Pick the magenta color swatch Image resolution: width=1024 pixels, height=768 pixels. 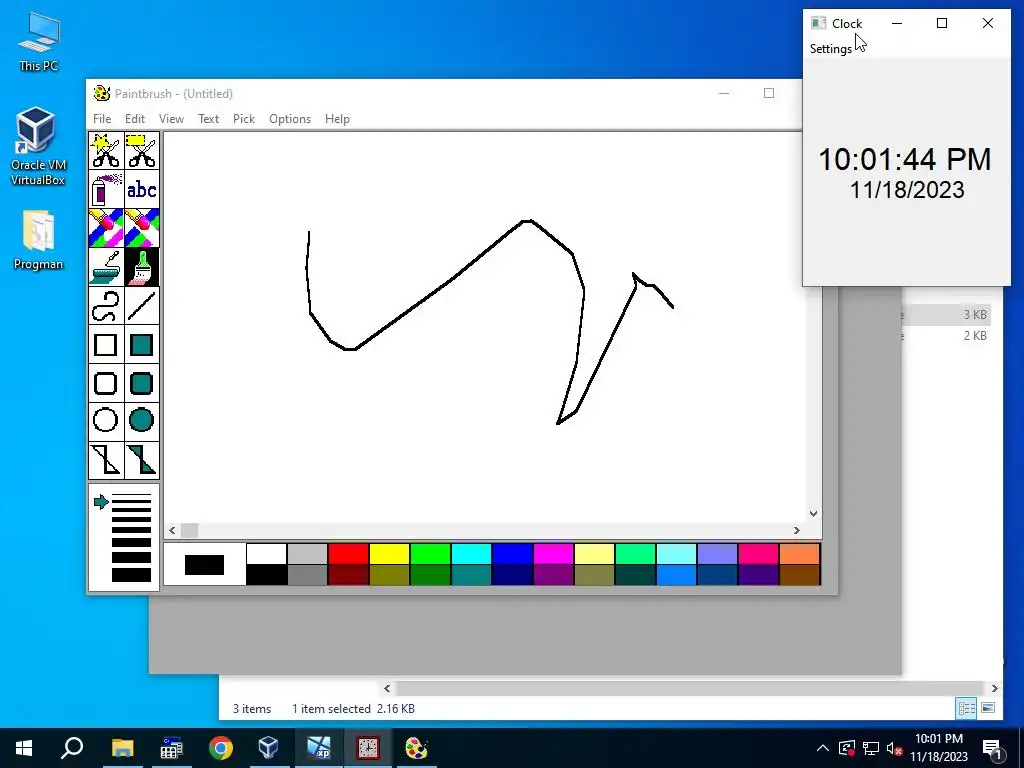click(553, 554)
